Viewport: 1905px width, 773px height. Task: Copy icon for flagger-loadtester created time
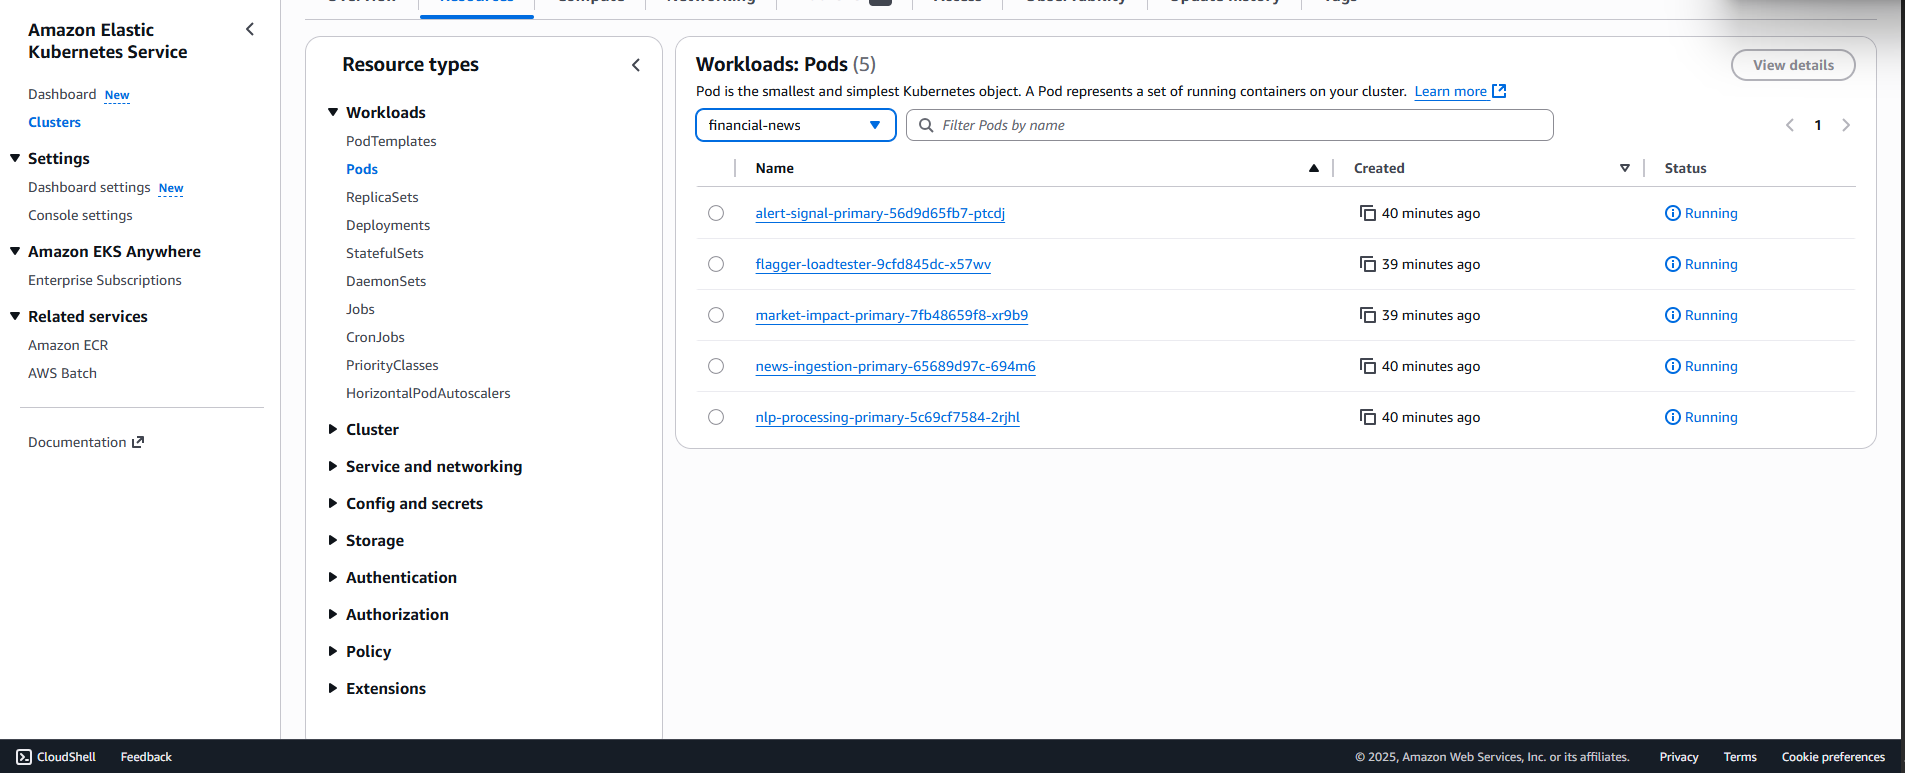click(1367, 264)
